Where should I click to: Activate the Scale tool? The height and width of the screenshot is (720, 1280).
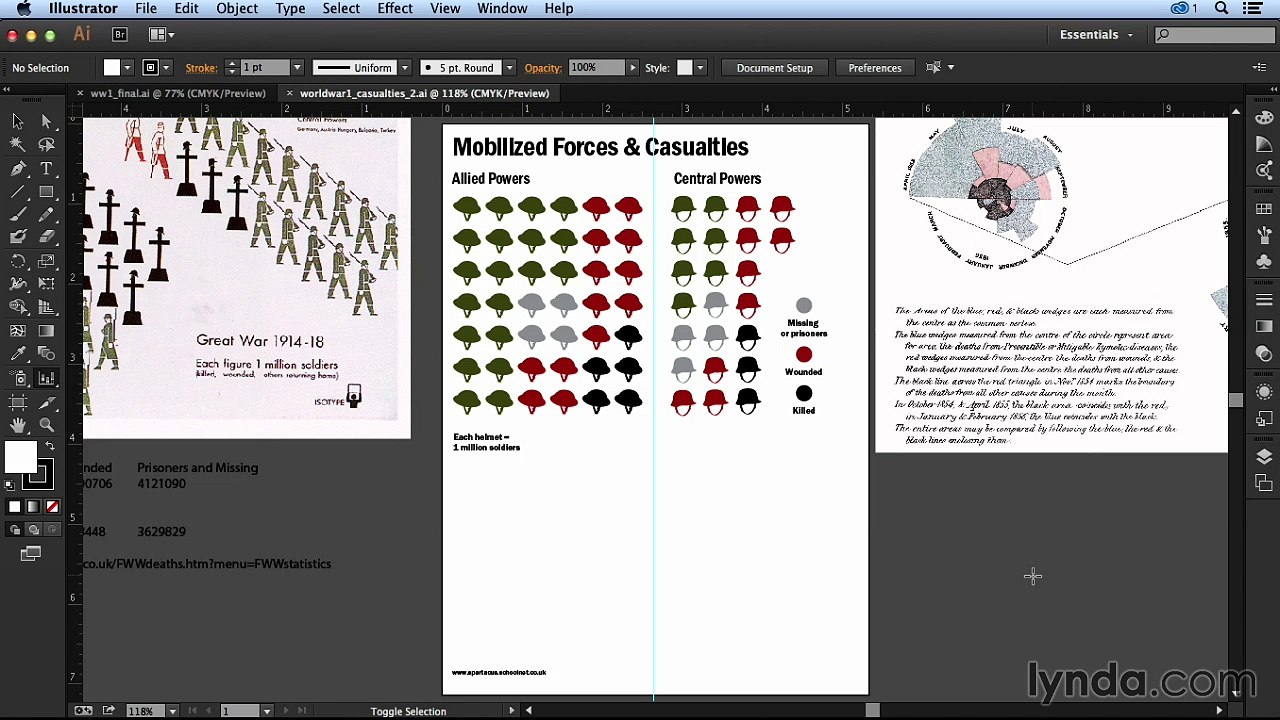point(46,261)
